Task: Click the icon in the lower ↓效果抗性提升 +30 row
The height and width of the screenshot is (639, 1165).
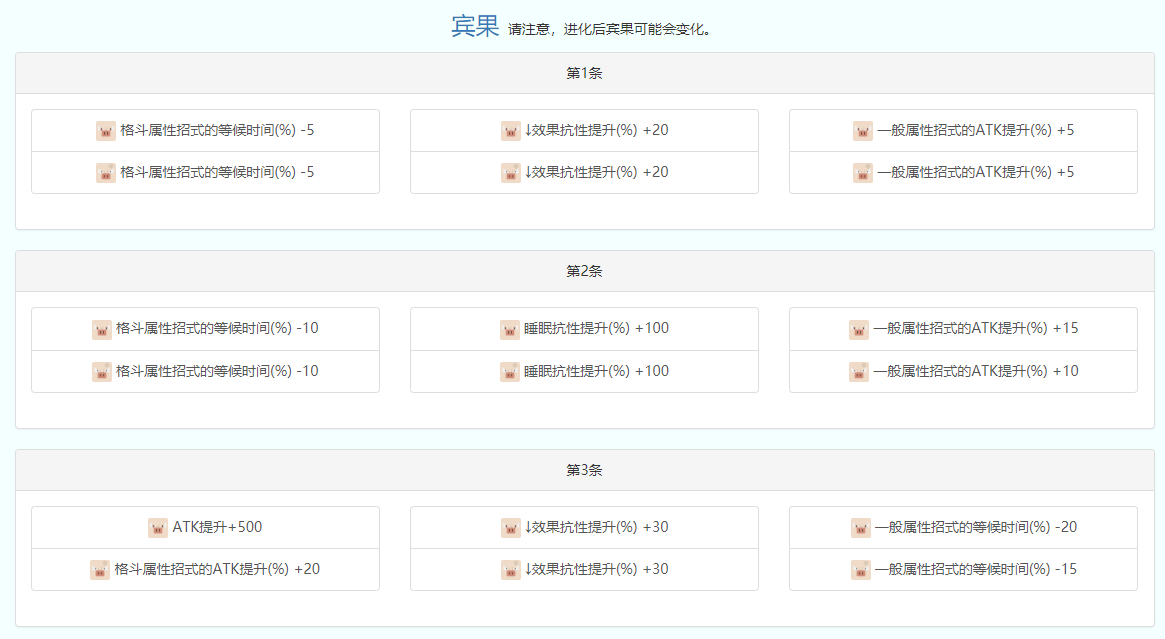Action: [511, 569]
